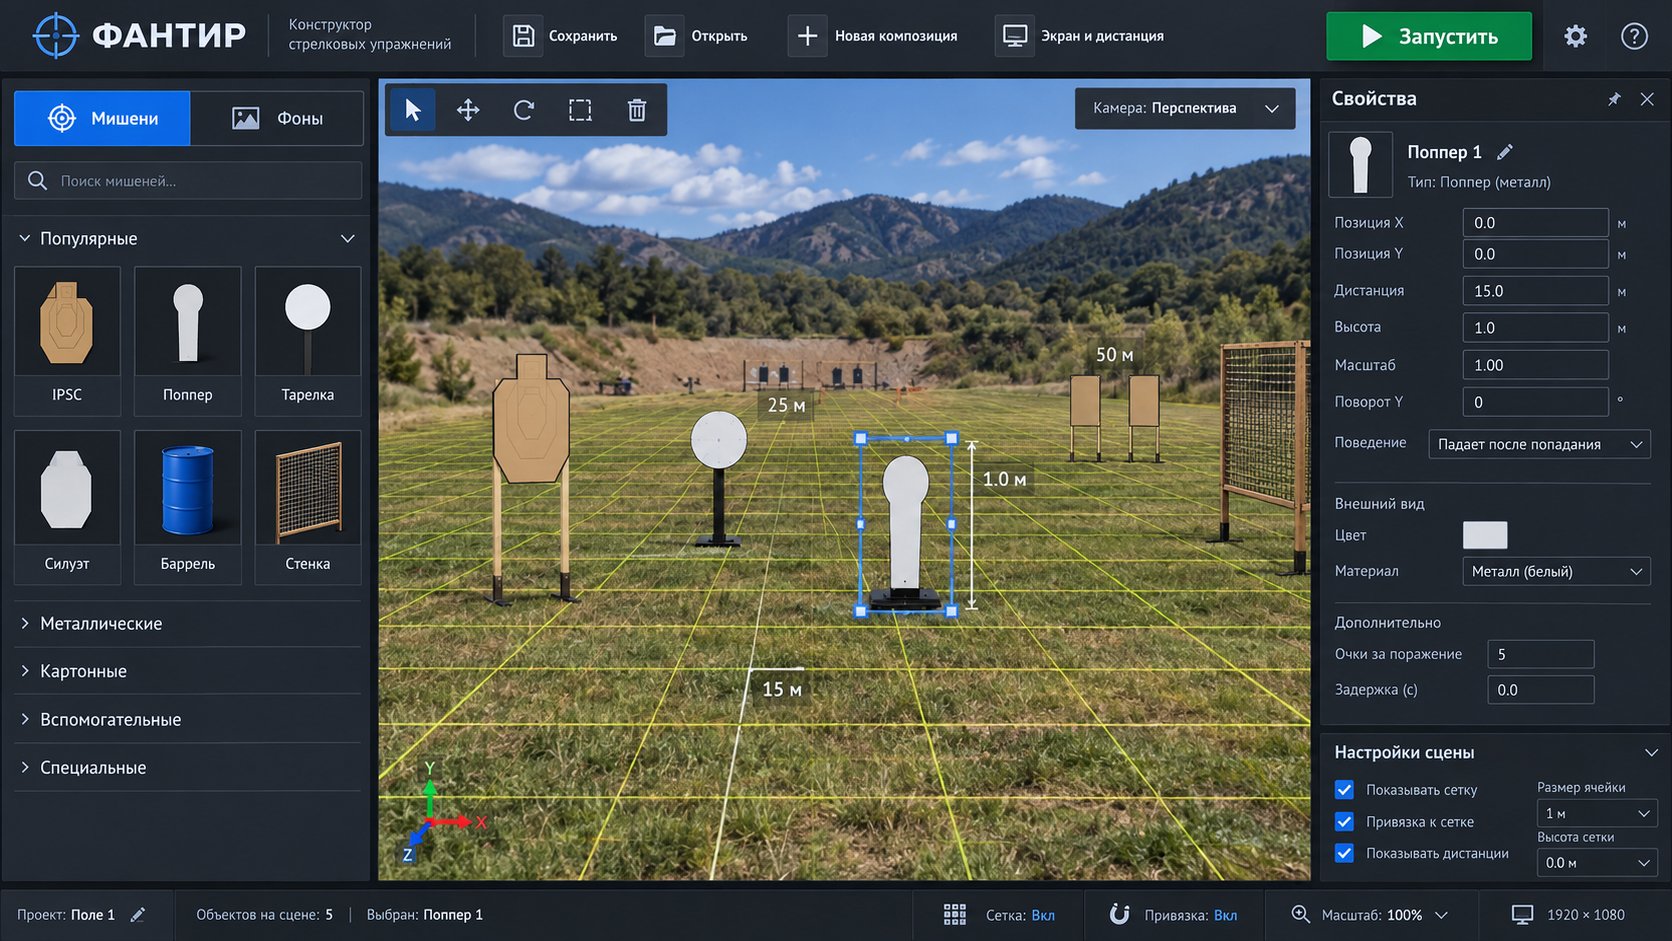1672x941 pixels.
Task: Choose the marquee selection tool
Action: pos(580,110)
